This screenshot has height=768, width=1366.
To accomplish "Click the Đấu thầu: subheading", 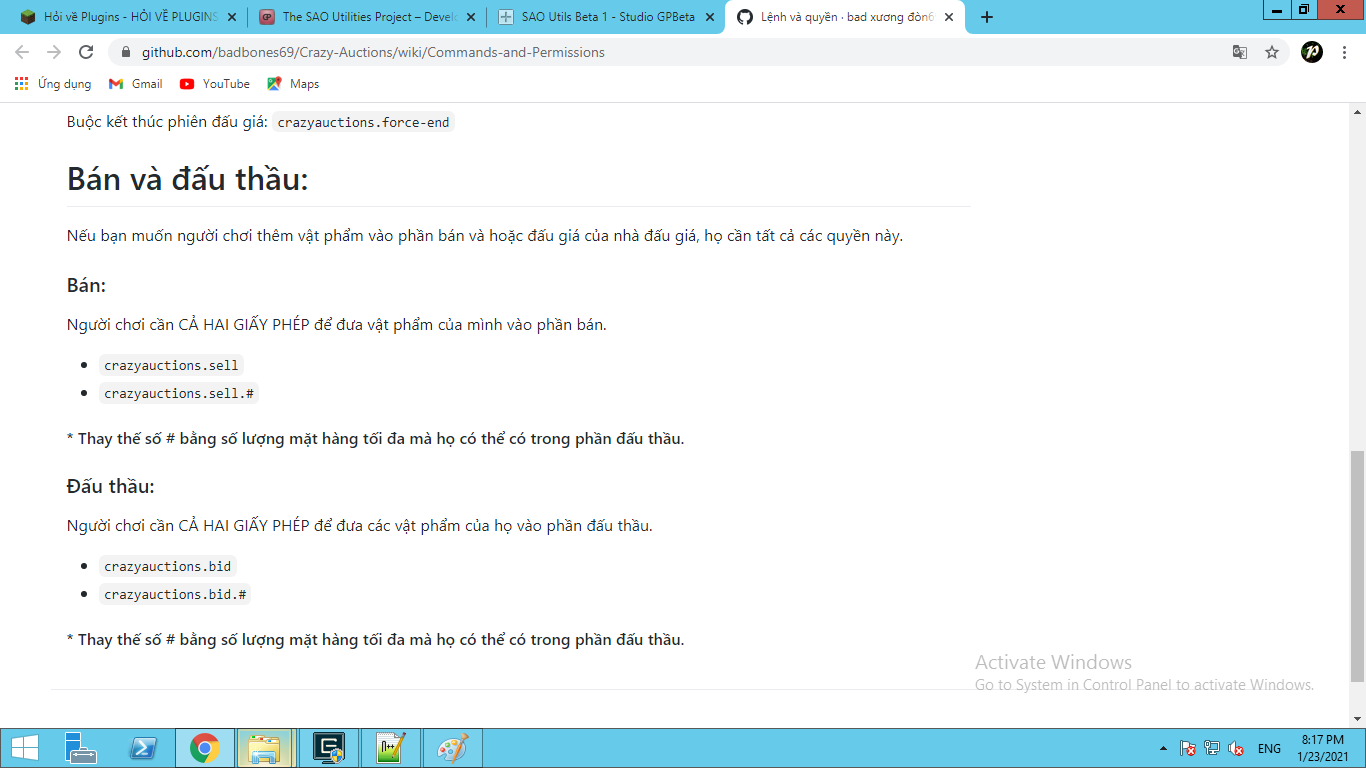I will coord(111,486).
